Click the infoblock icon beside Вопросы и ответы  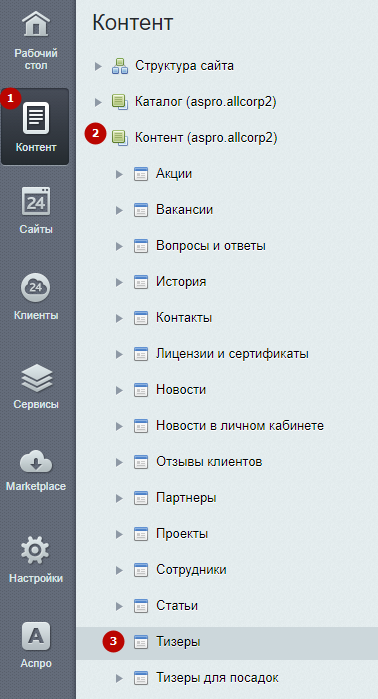coord(141,246)
